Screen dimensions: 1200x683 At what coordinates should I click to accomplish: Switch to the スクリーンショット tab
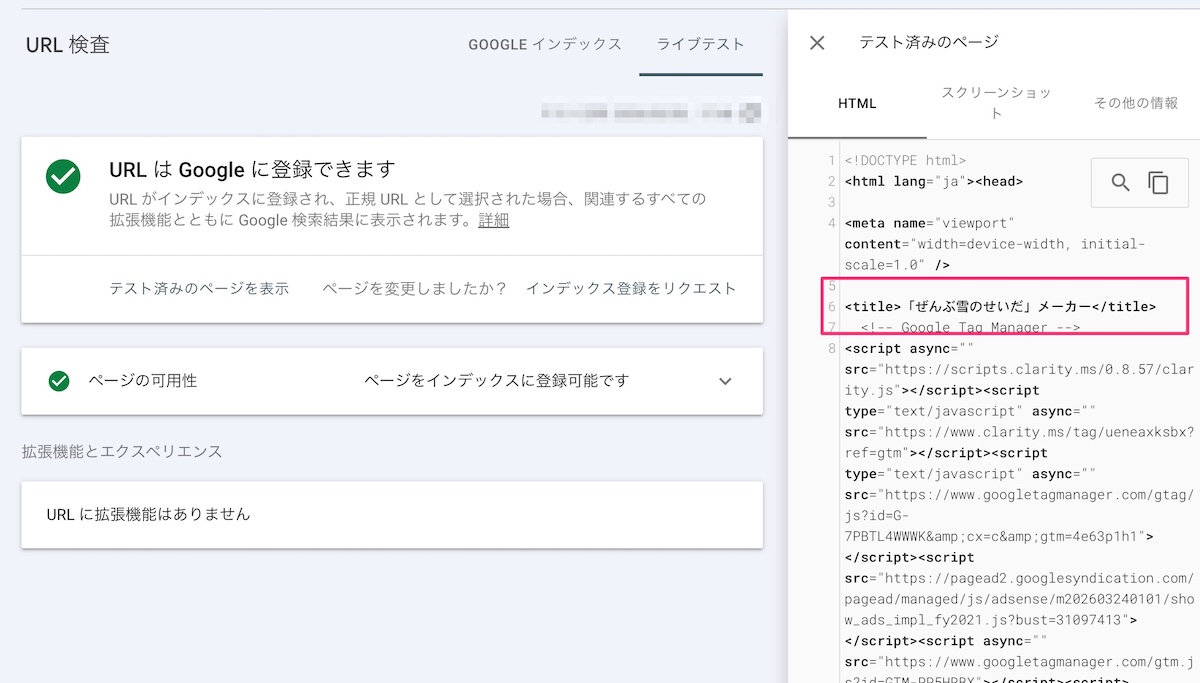click(996, 103)
